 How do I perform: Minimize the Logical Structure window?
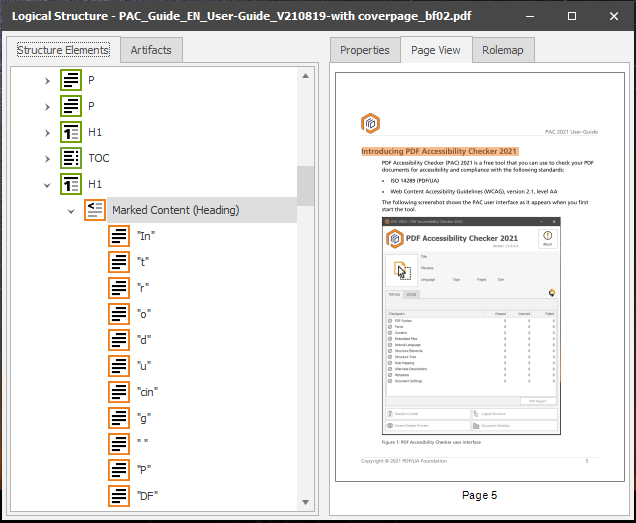(530, 16)
